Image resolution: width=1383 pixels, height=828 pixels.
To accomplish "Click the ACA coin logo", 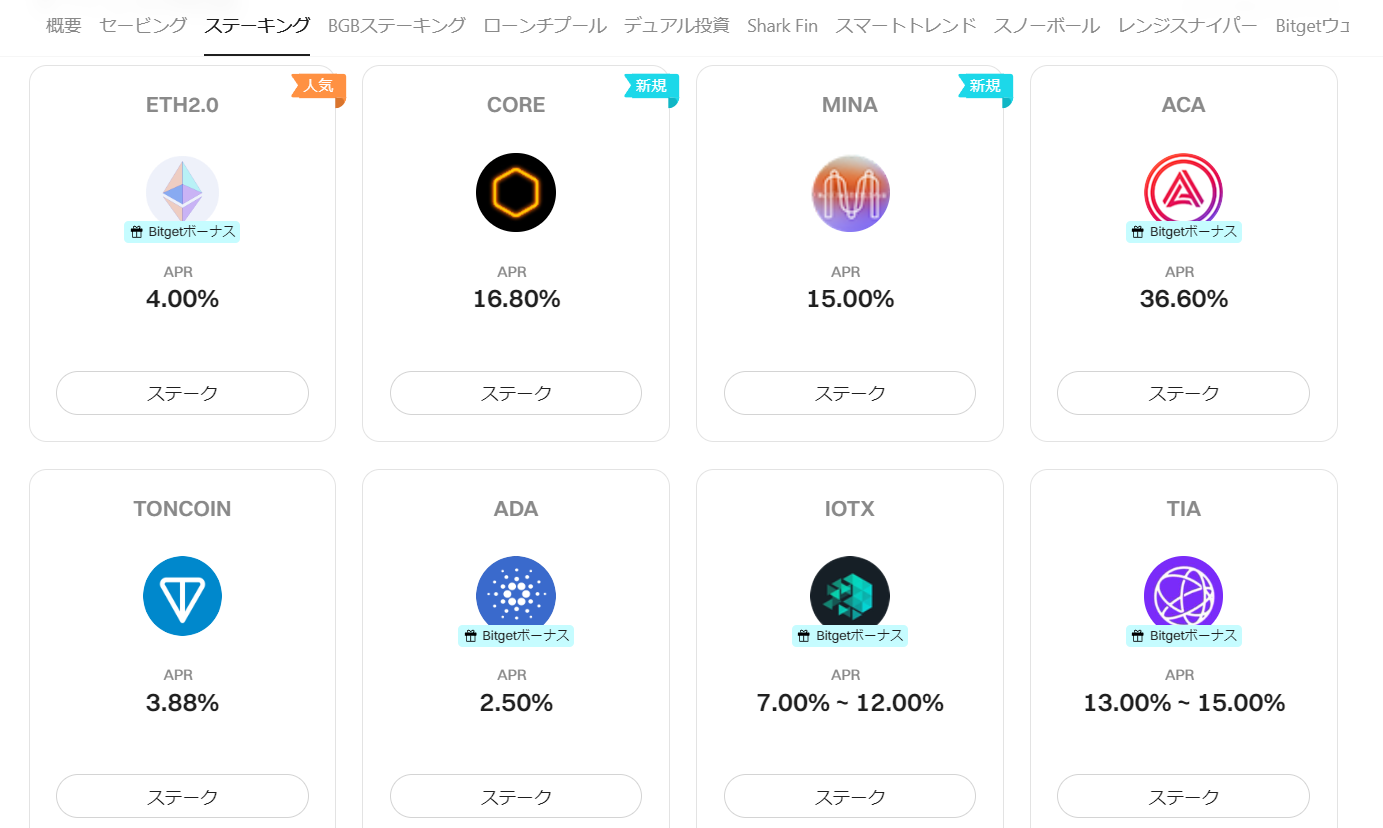I will point(1183,192).
